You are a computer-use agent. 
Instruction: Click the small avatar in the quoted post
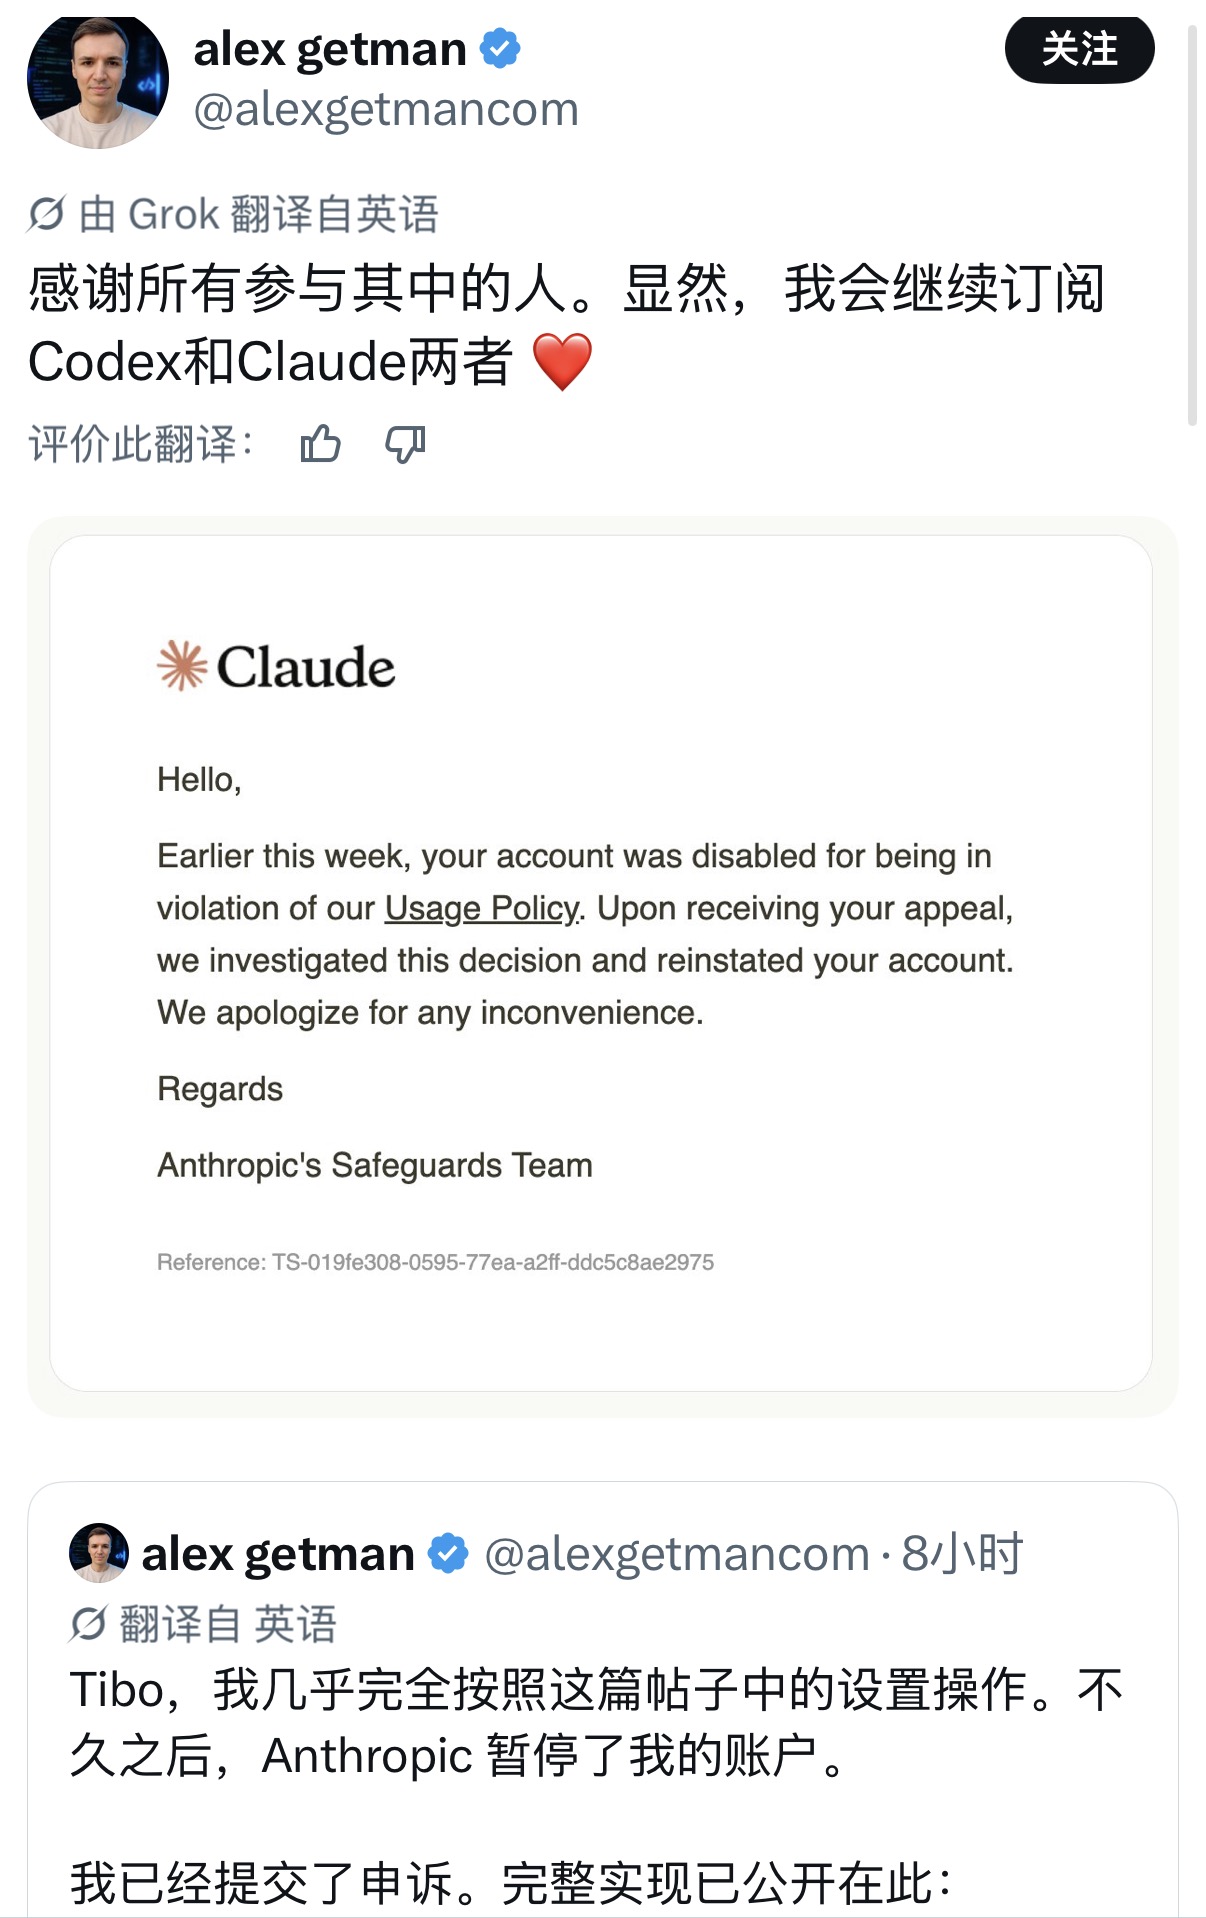pos(98,1553)
